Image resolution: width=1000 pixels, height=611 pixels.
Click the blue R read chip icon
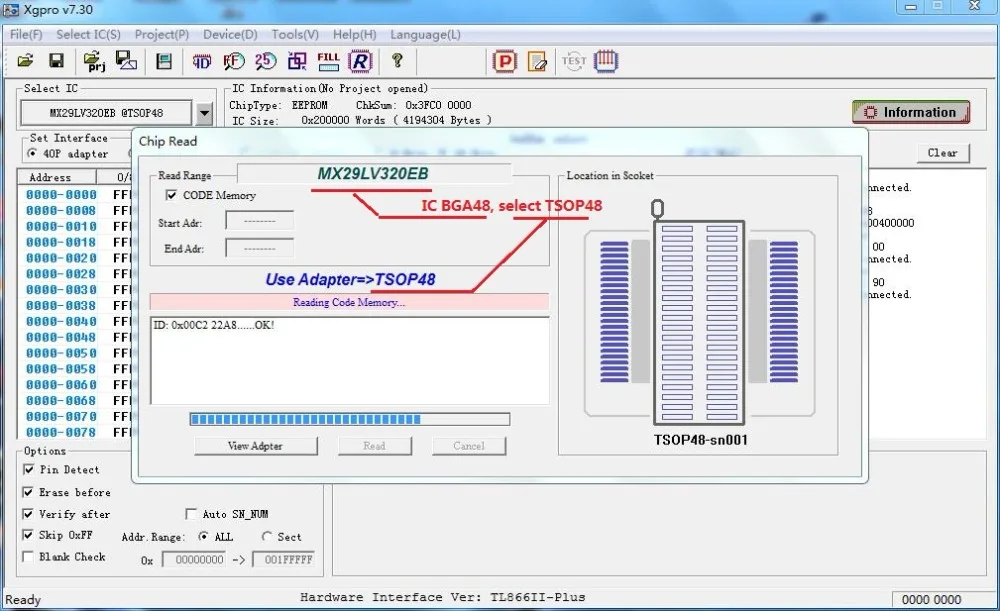(x=360, y=61)
